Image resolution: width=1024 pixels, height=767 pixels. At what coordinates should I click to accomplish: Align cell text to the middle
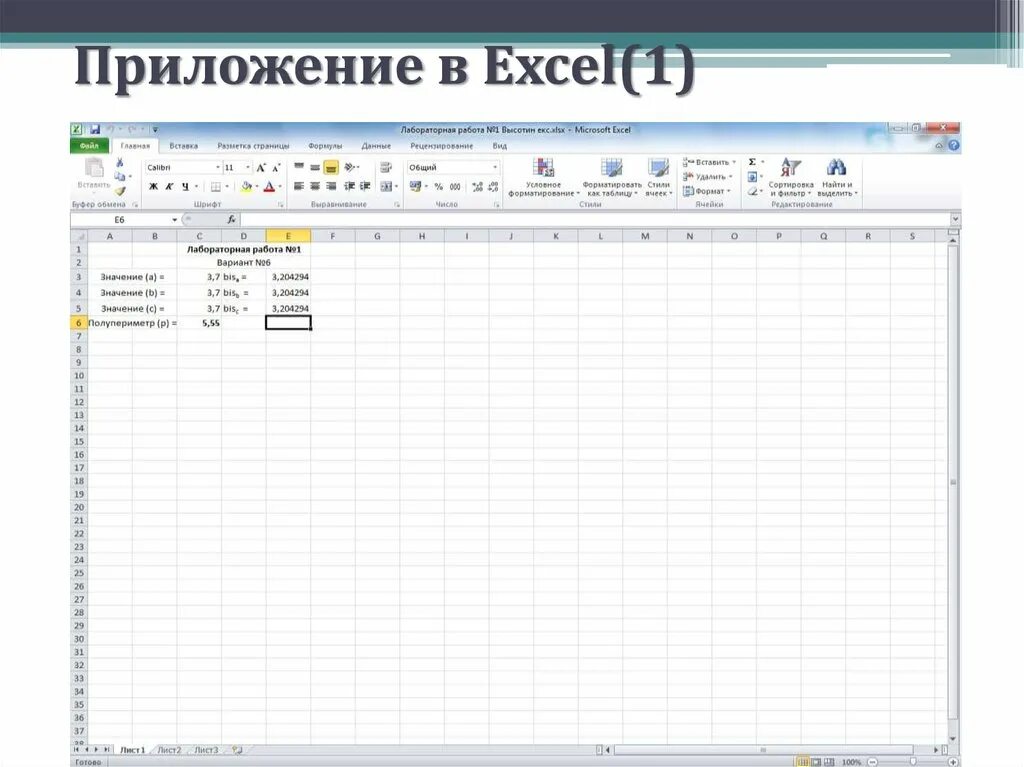coord(315,167)
